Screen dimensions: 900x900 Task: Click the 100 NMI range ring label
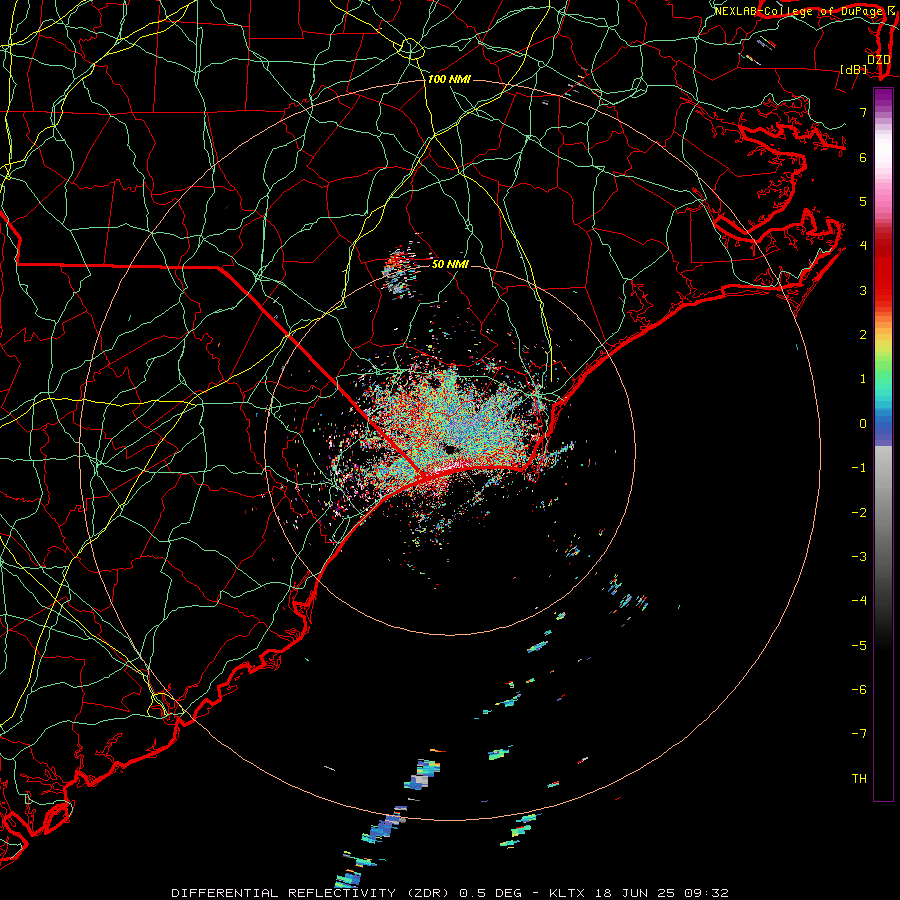pos(449,79)
